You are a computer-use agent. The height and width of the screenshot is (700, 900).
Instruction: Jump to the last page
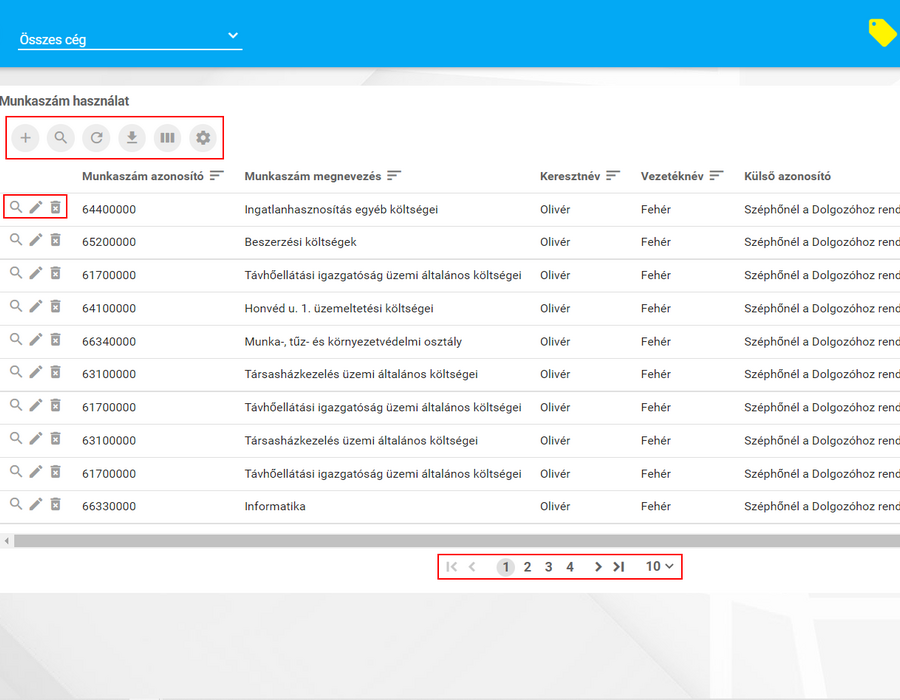[x=619, y=567]
